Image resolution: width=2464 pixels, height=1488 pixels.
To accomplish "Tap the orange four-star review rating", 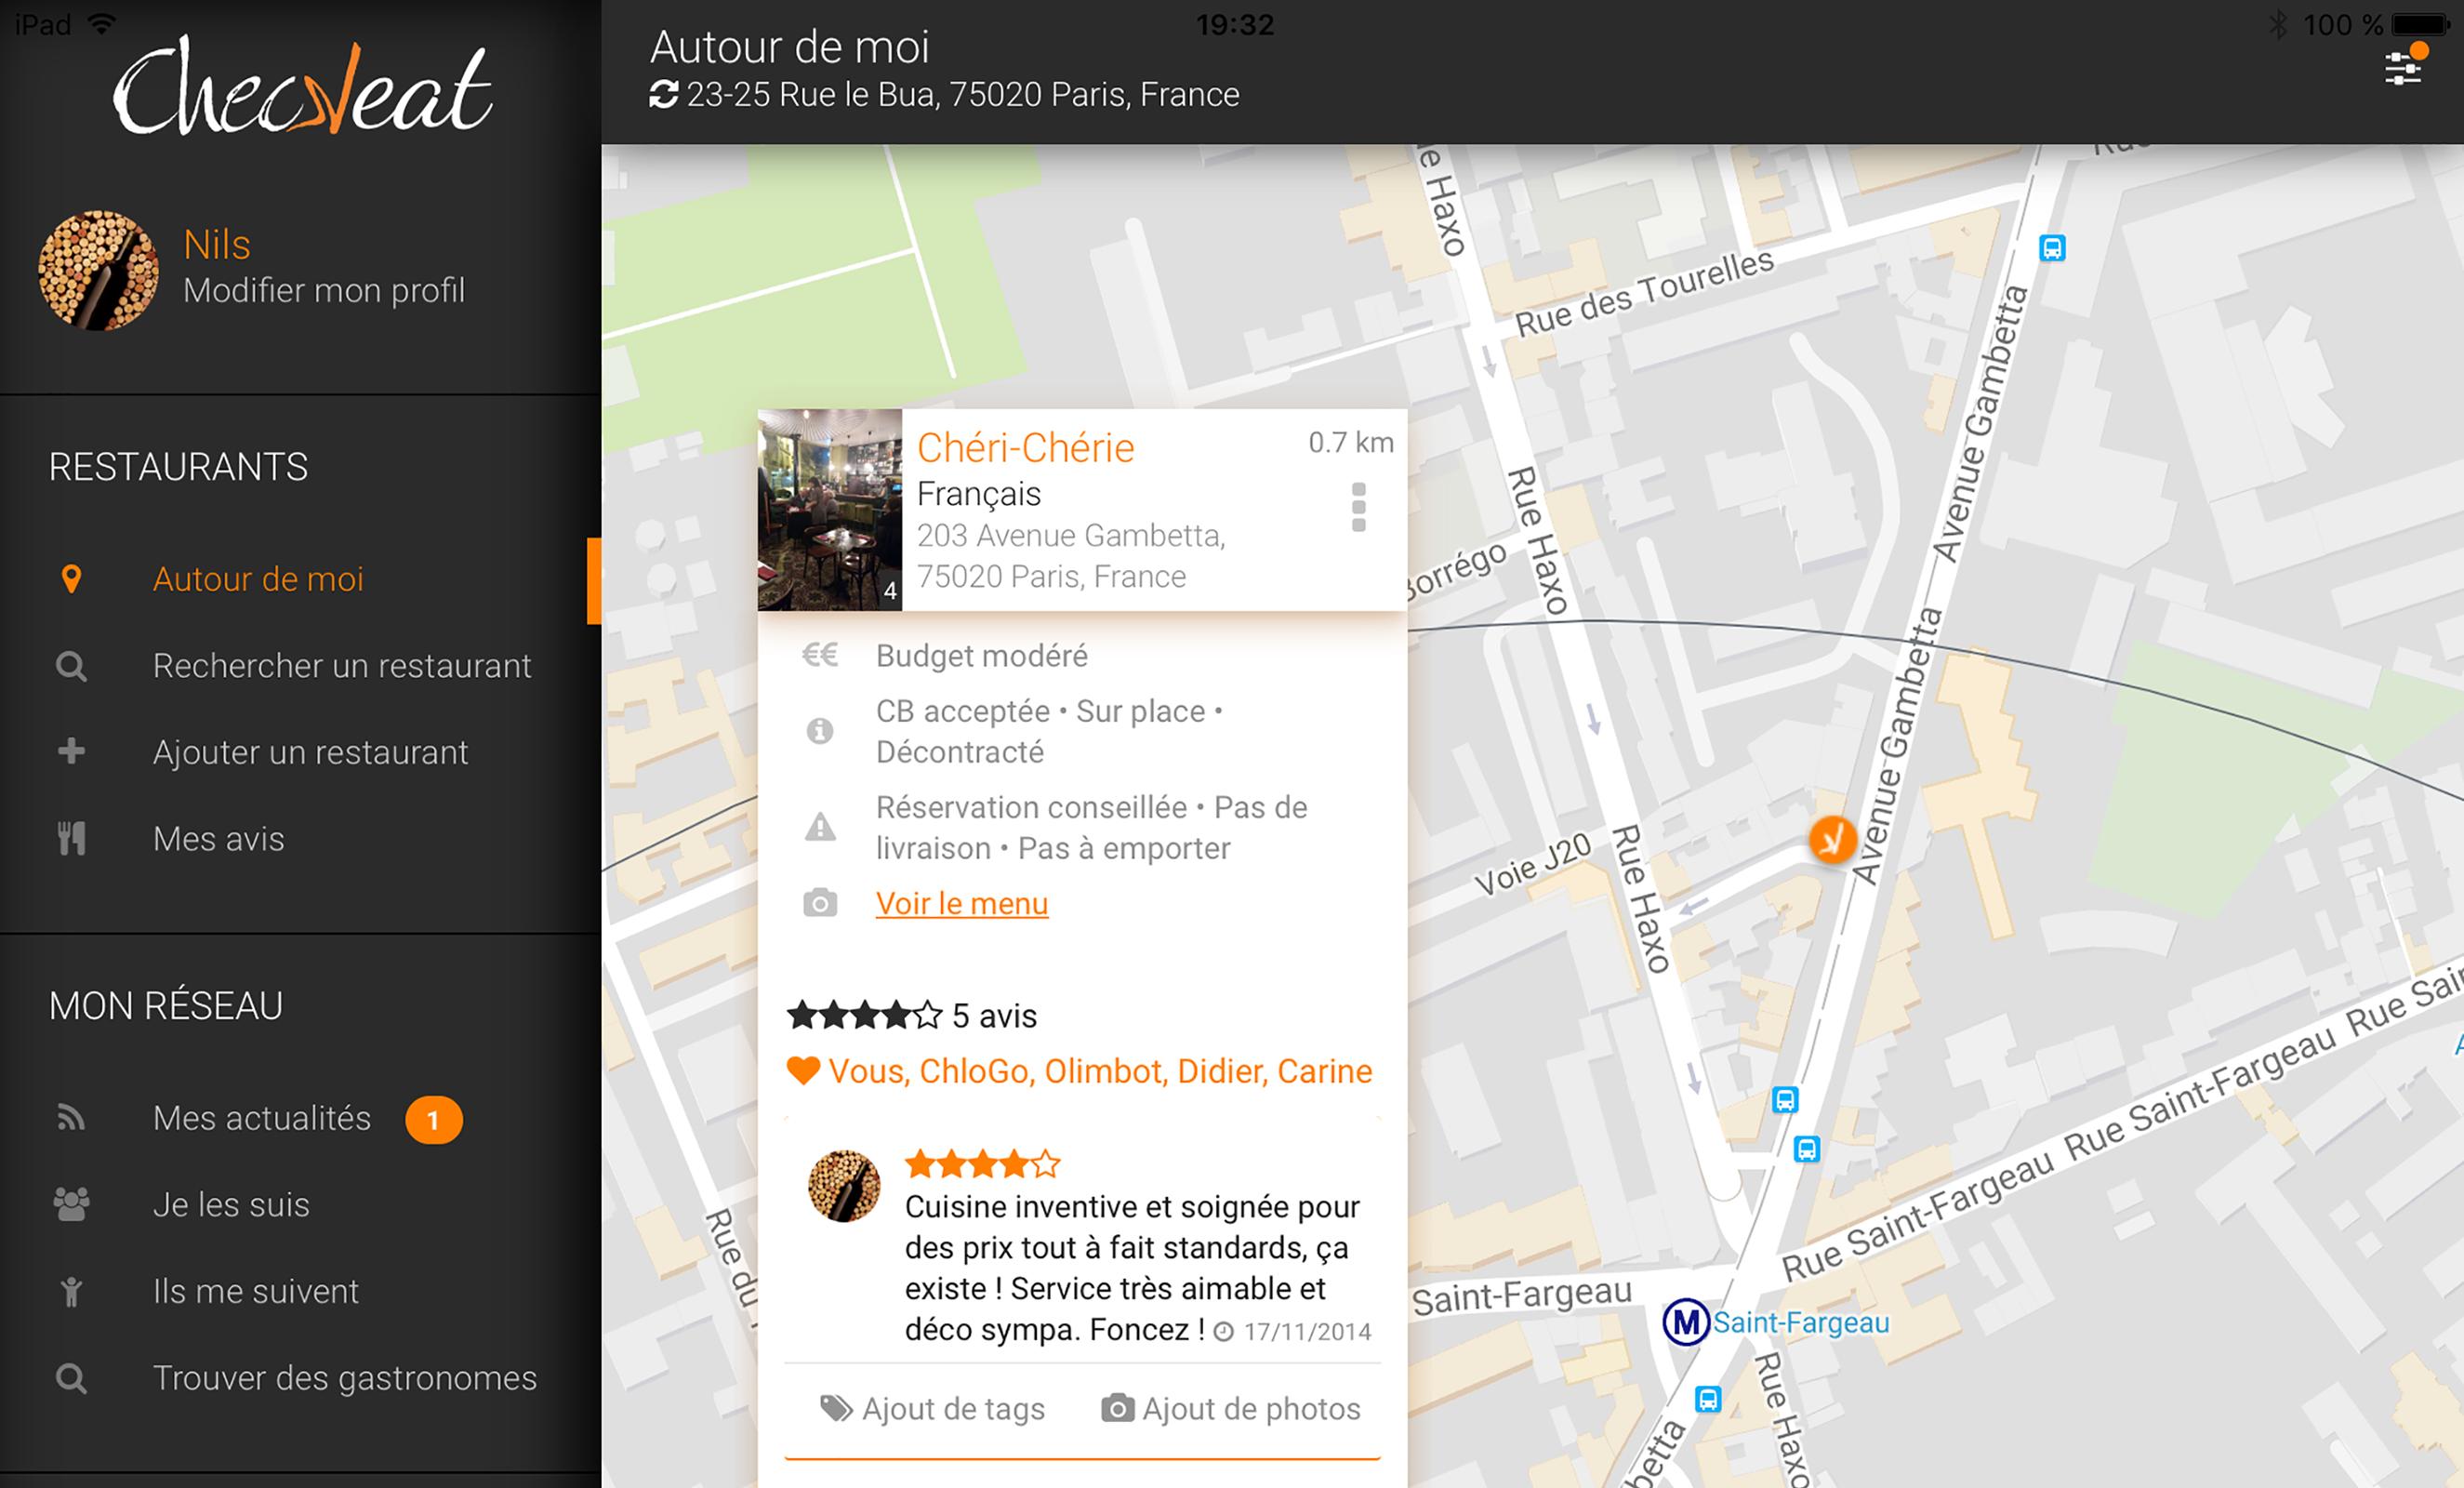I will tap(982, 1164).
